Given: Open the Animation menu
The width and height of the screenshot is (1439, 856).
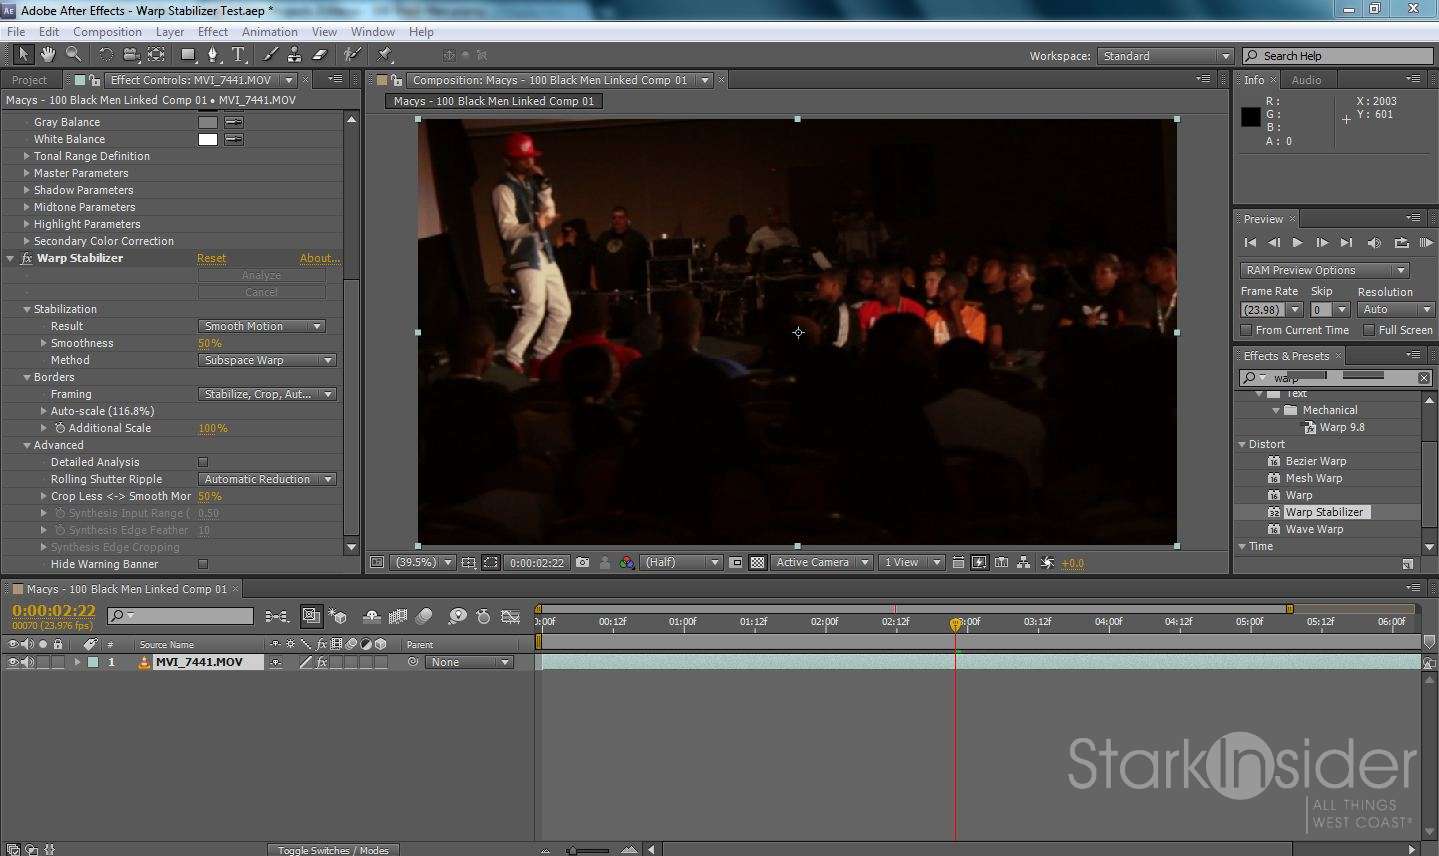Looking at the screenshot, I should pos(269,31).
